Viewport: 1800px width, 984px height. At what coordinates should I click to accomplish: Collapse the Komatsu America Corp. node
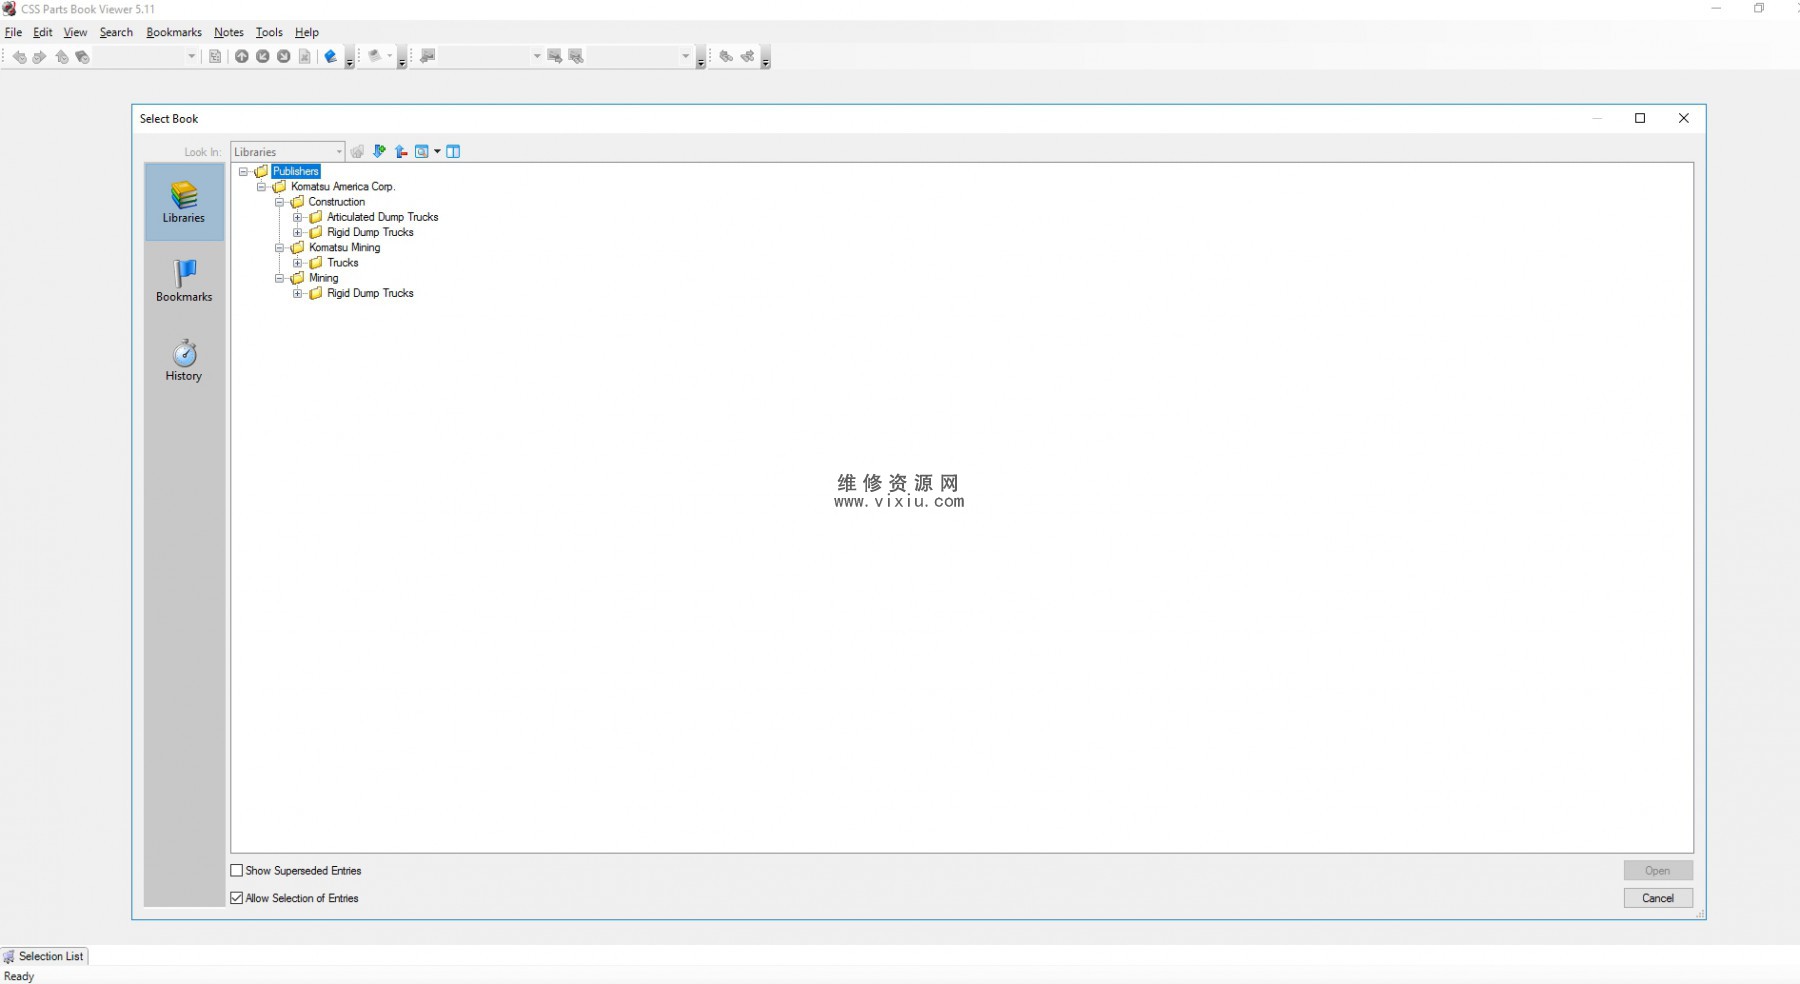click(261, 187)
